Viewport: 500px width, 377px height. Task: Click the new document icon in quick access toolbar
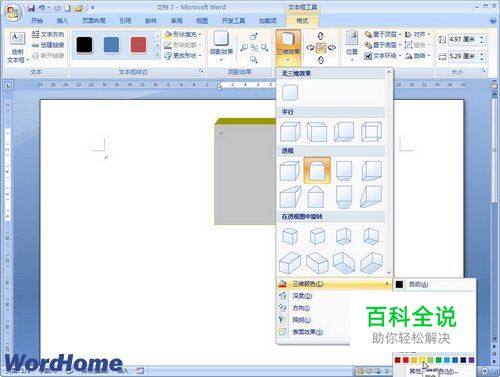(x=68, y=8)
